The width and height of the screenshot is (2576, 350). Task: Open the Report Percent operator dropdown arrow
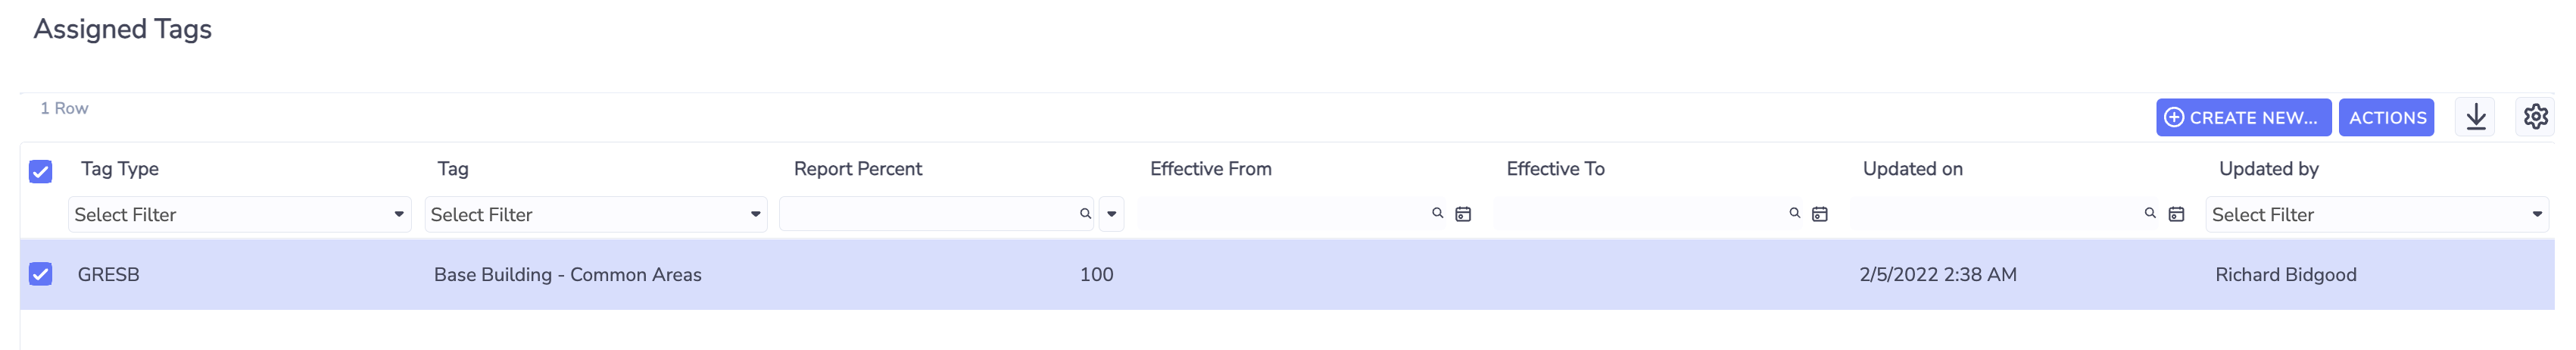1111,214
